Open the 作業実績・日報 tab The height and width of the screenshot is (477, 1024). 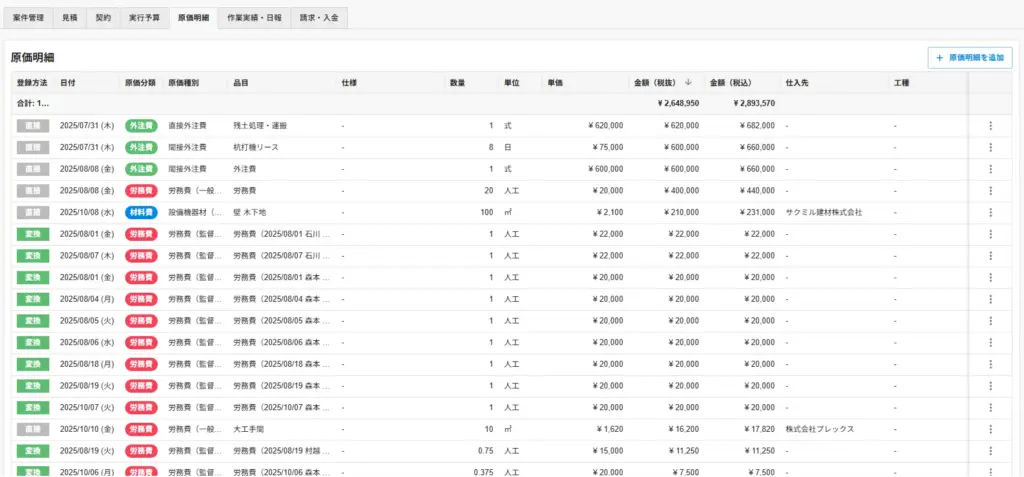[x=254, y=18]
